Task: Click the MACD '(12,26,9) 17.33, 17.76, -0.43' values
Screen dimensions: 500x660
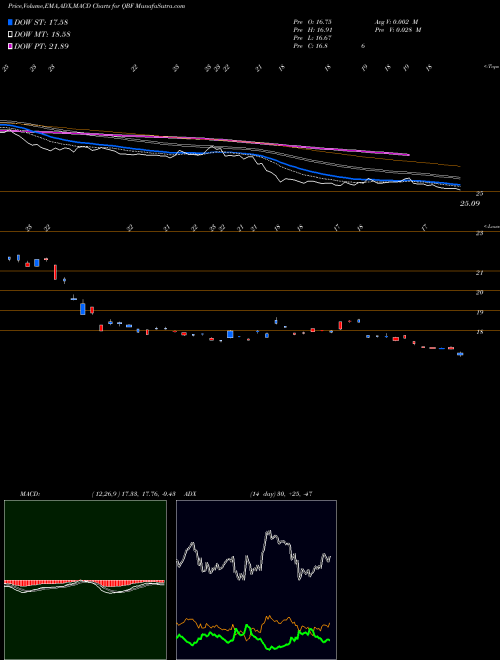Action: 136,494
